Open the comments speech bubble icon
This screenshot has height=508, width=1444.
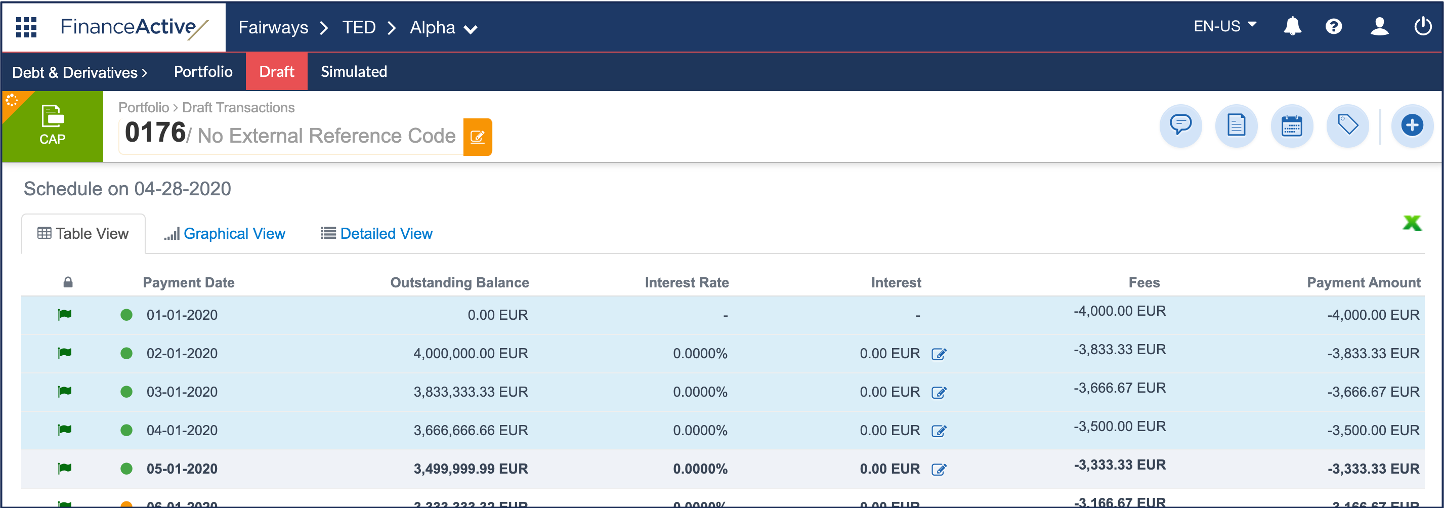pos(1181,125)
